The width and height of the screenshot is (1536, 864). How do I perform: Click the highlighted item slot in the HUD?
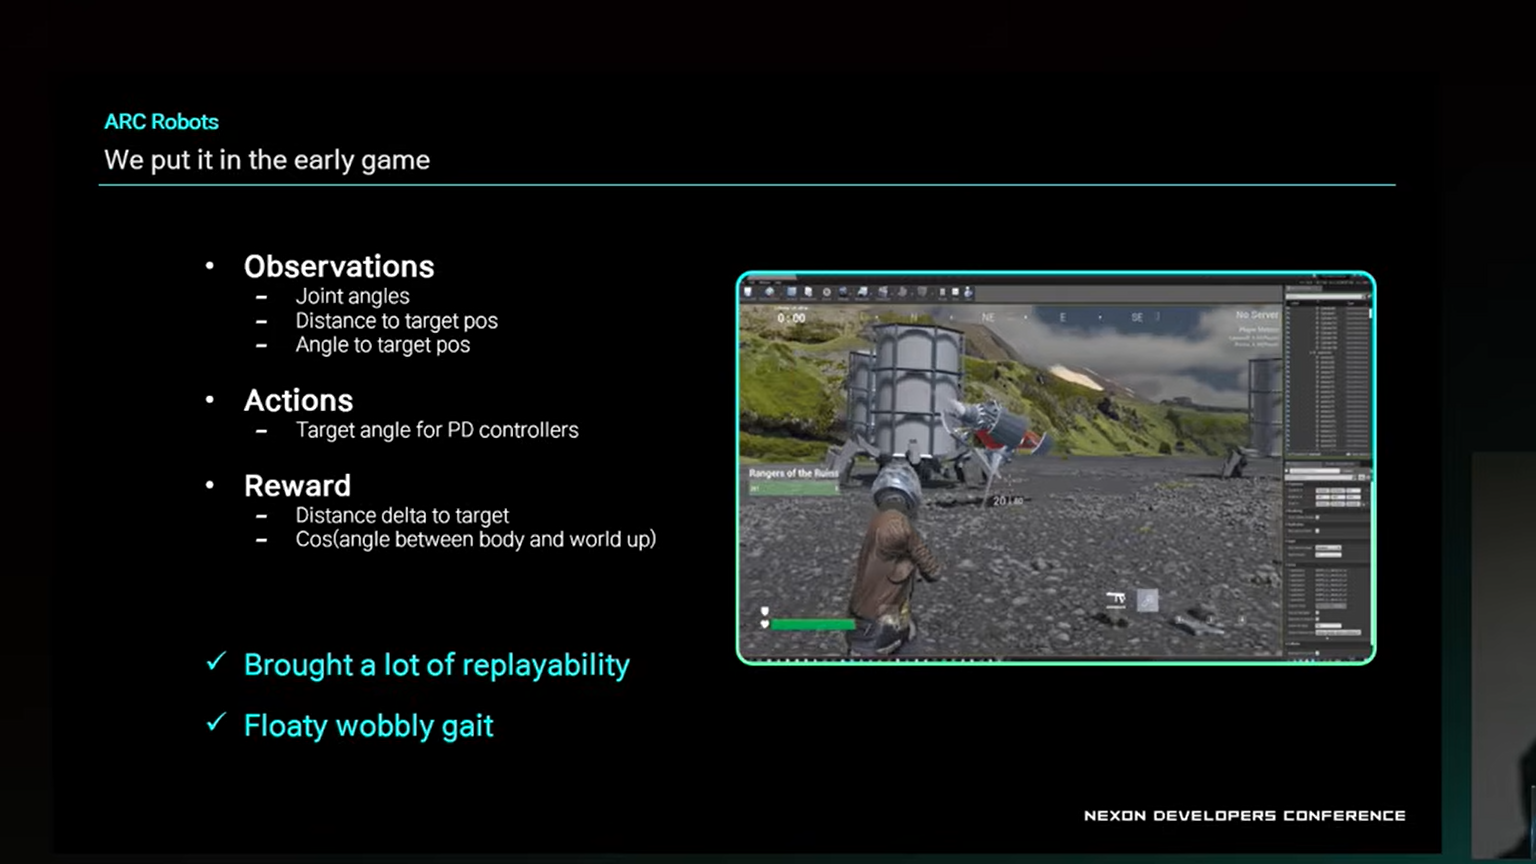coord(1147,600)
